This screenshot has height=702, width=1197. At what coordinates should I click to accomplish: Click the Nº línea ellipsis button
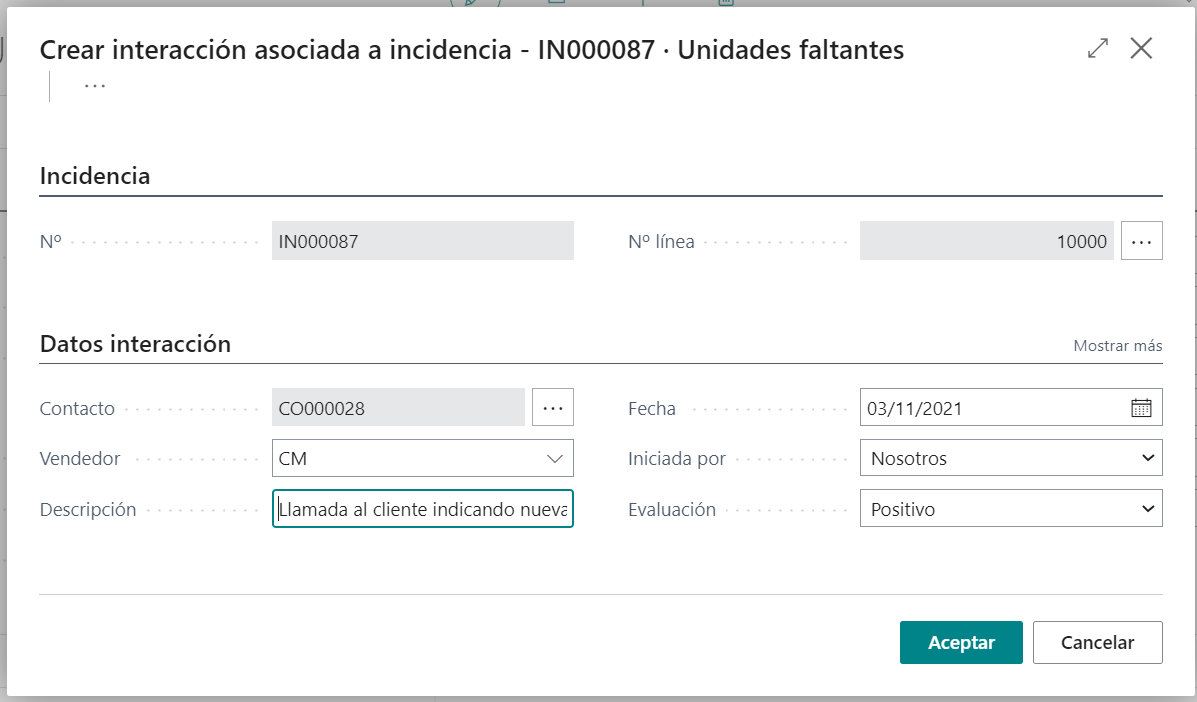pyautogui.click(x=1141, y=241)
